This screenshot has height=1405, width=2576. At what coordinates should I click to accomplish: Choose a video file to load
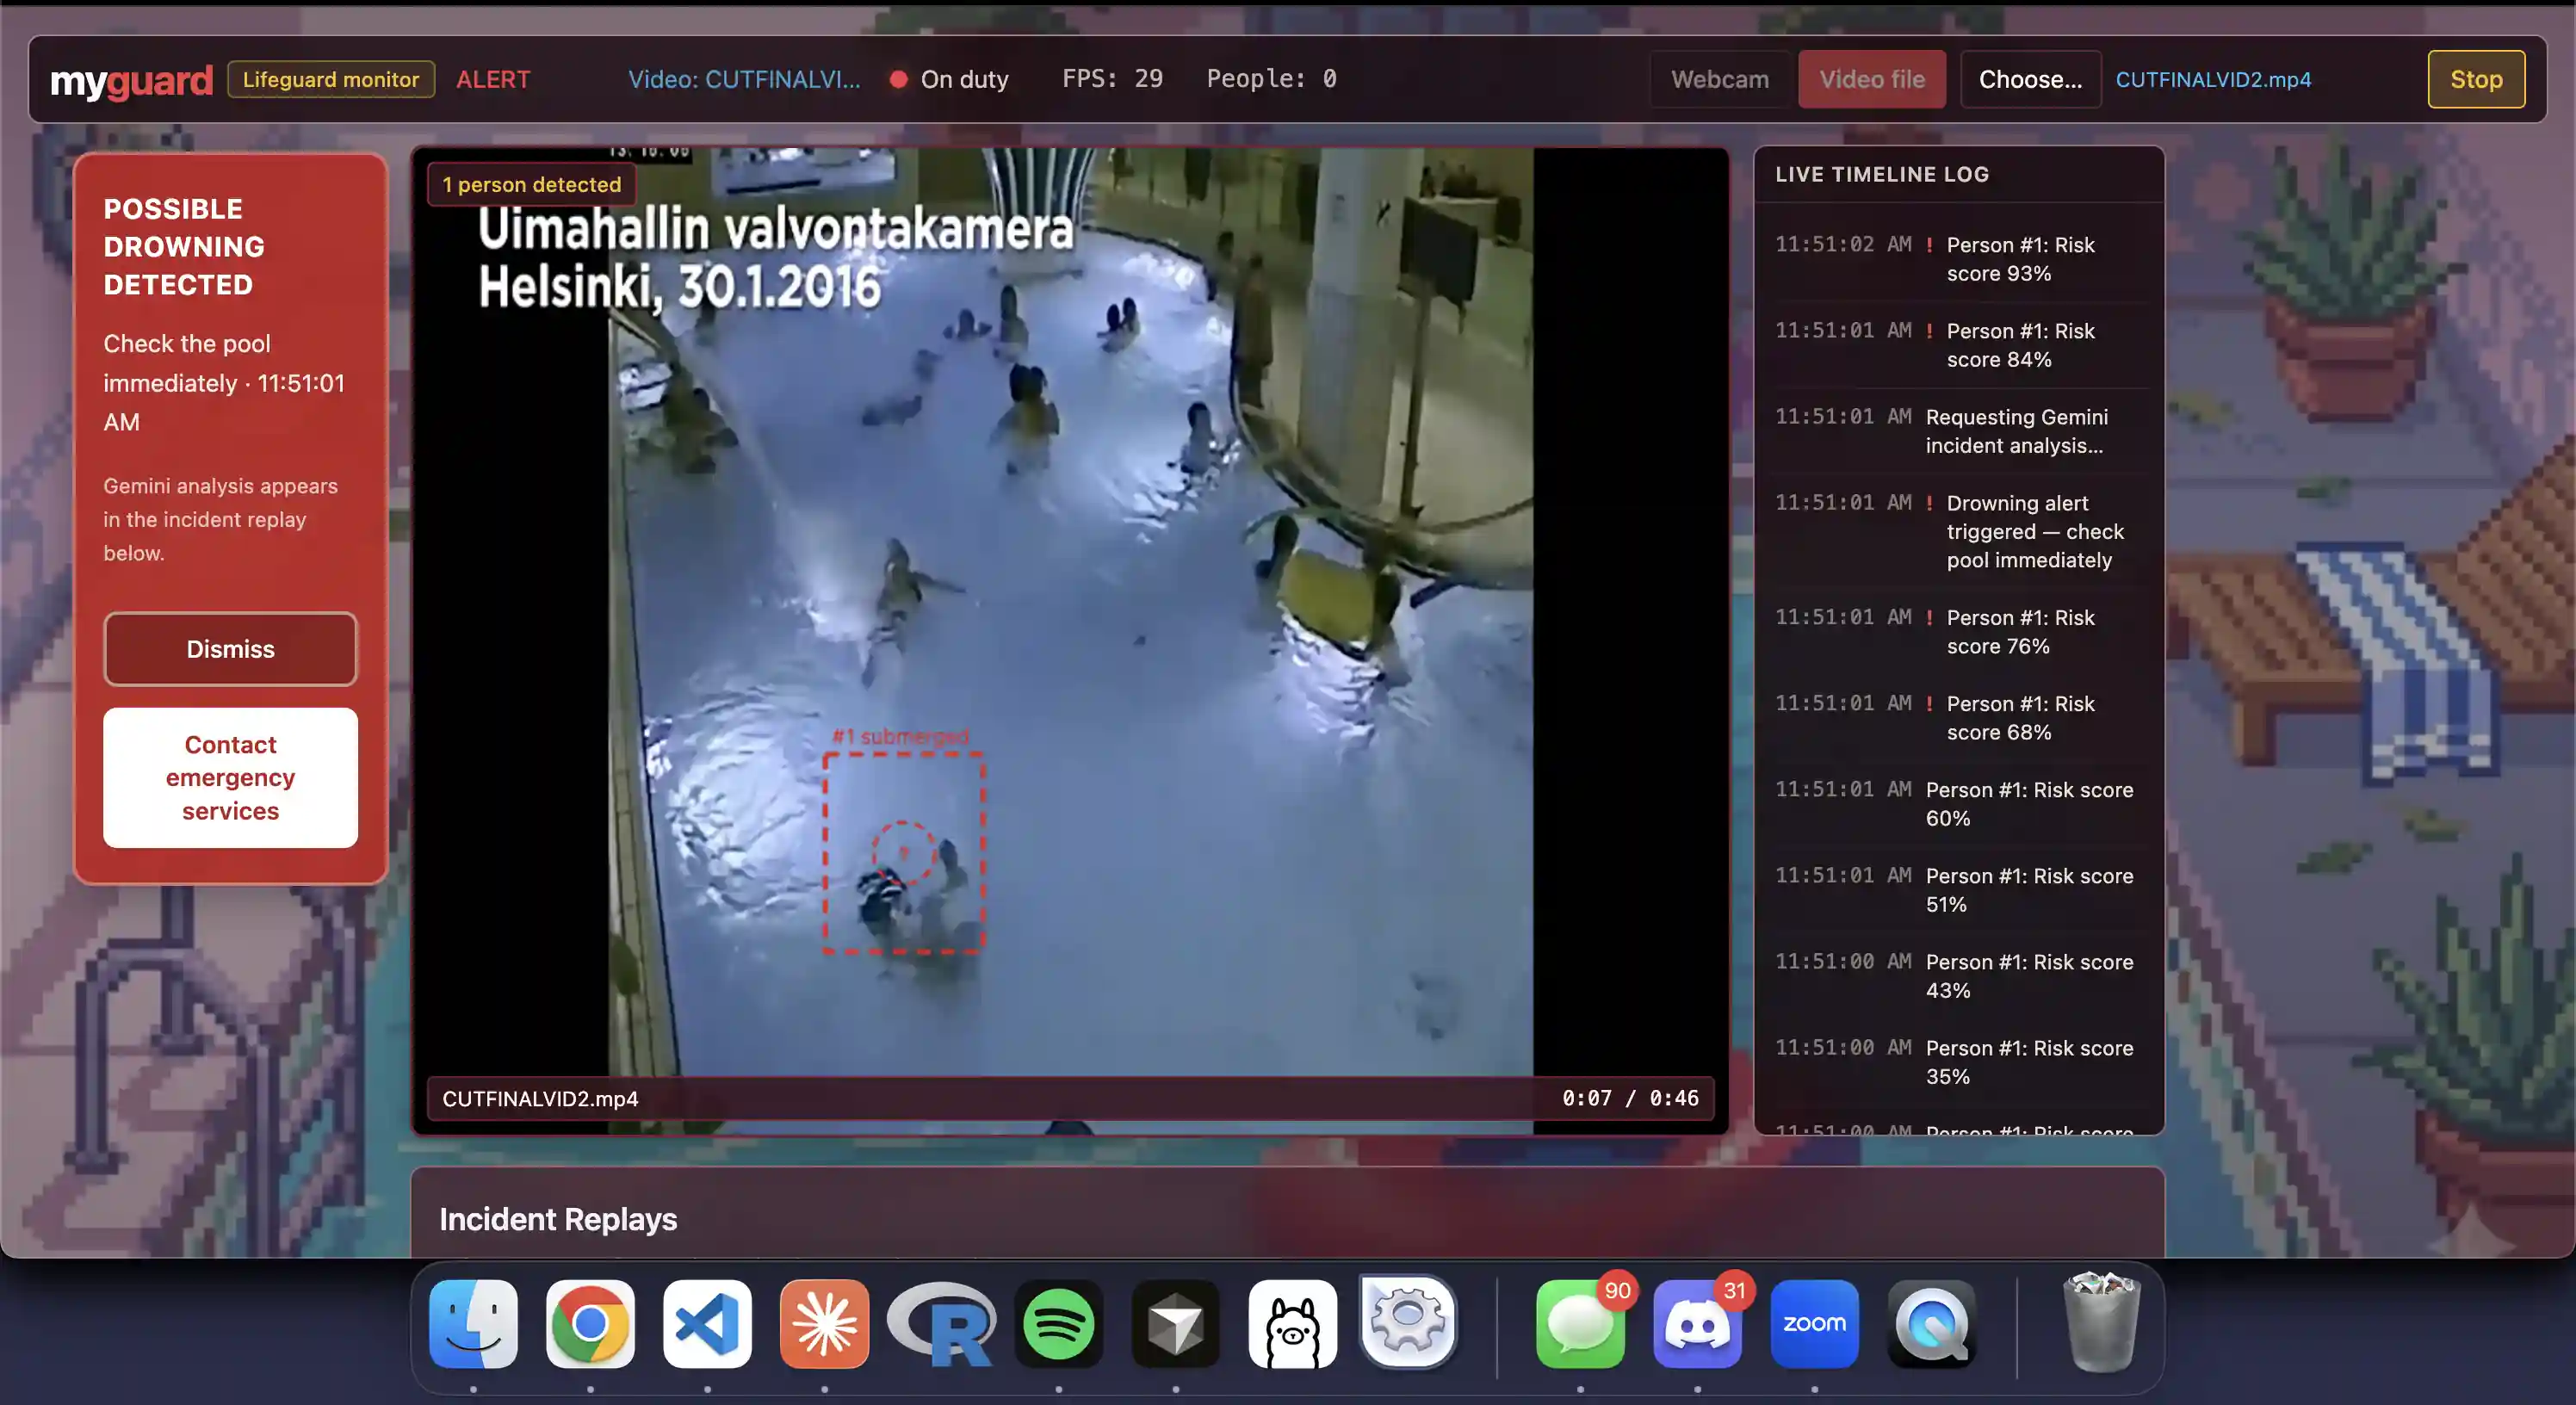[x=2030, y=79]
